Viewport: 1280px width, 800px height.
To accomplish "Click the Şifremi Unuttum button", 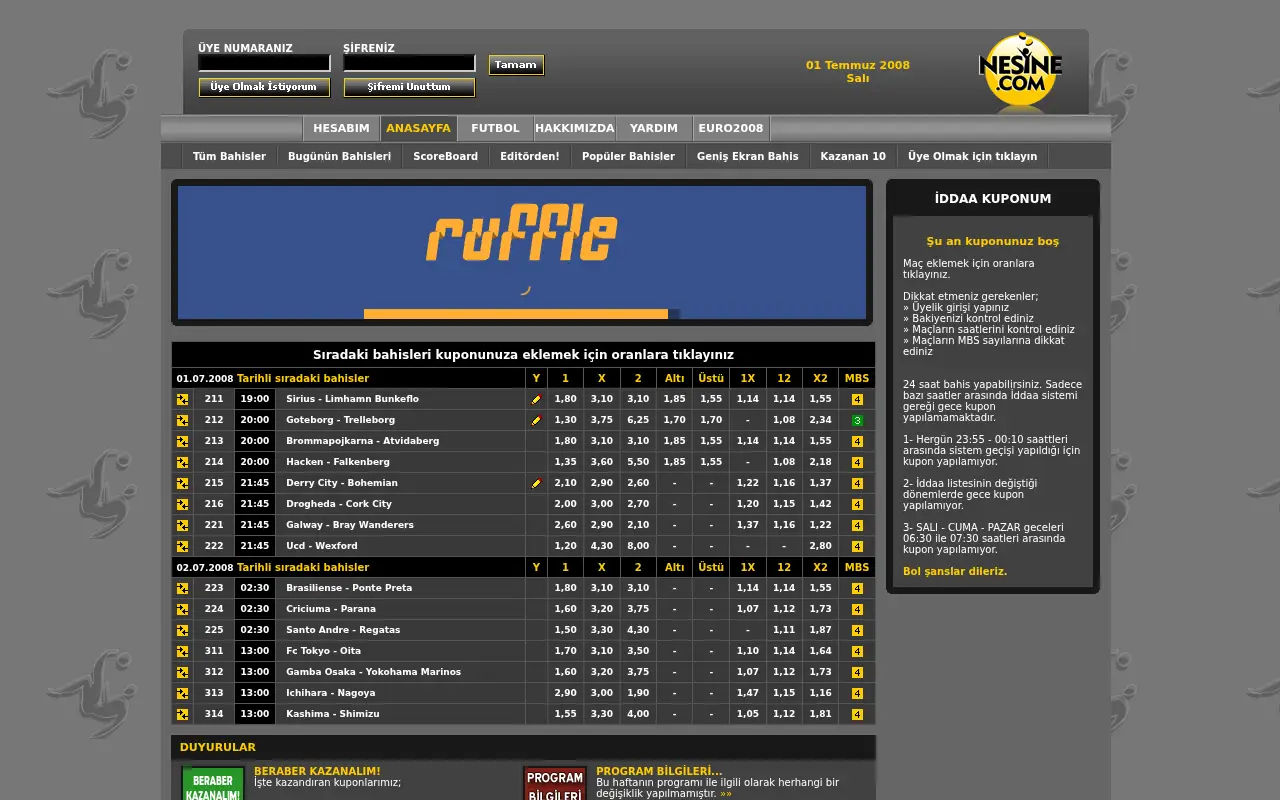I will 409,87.
